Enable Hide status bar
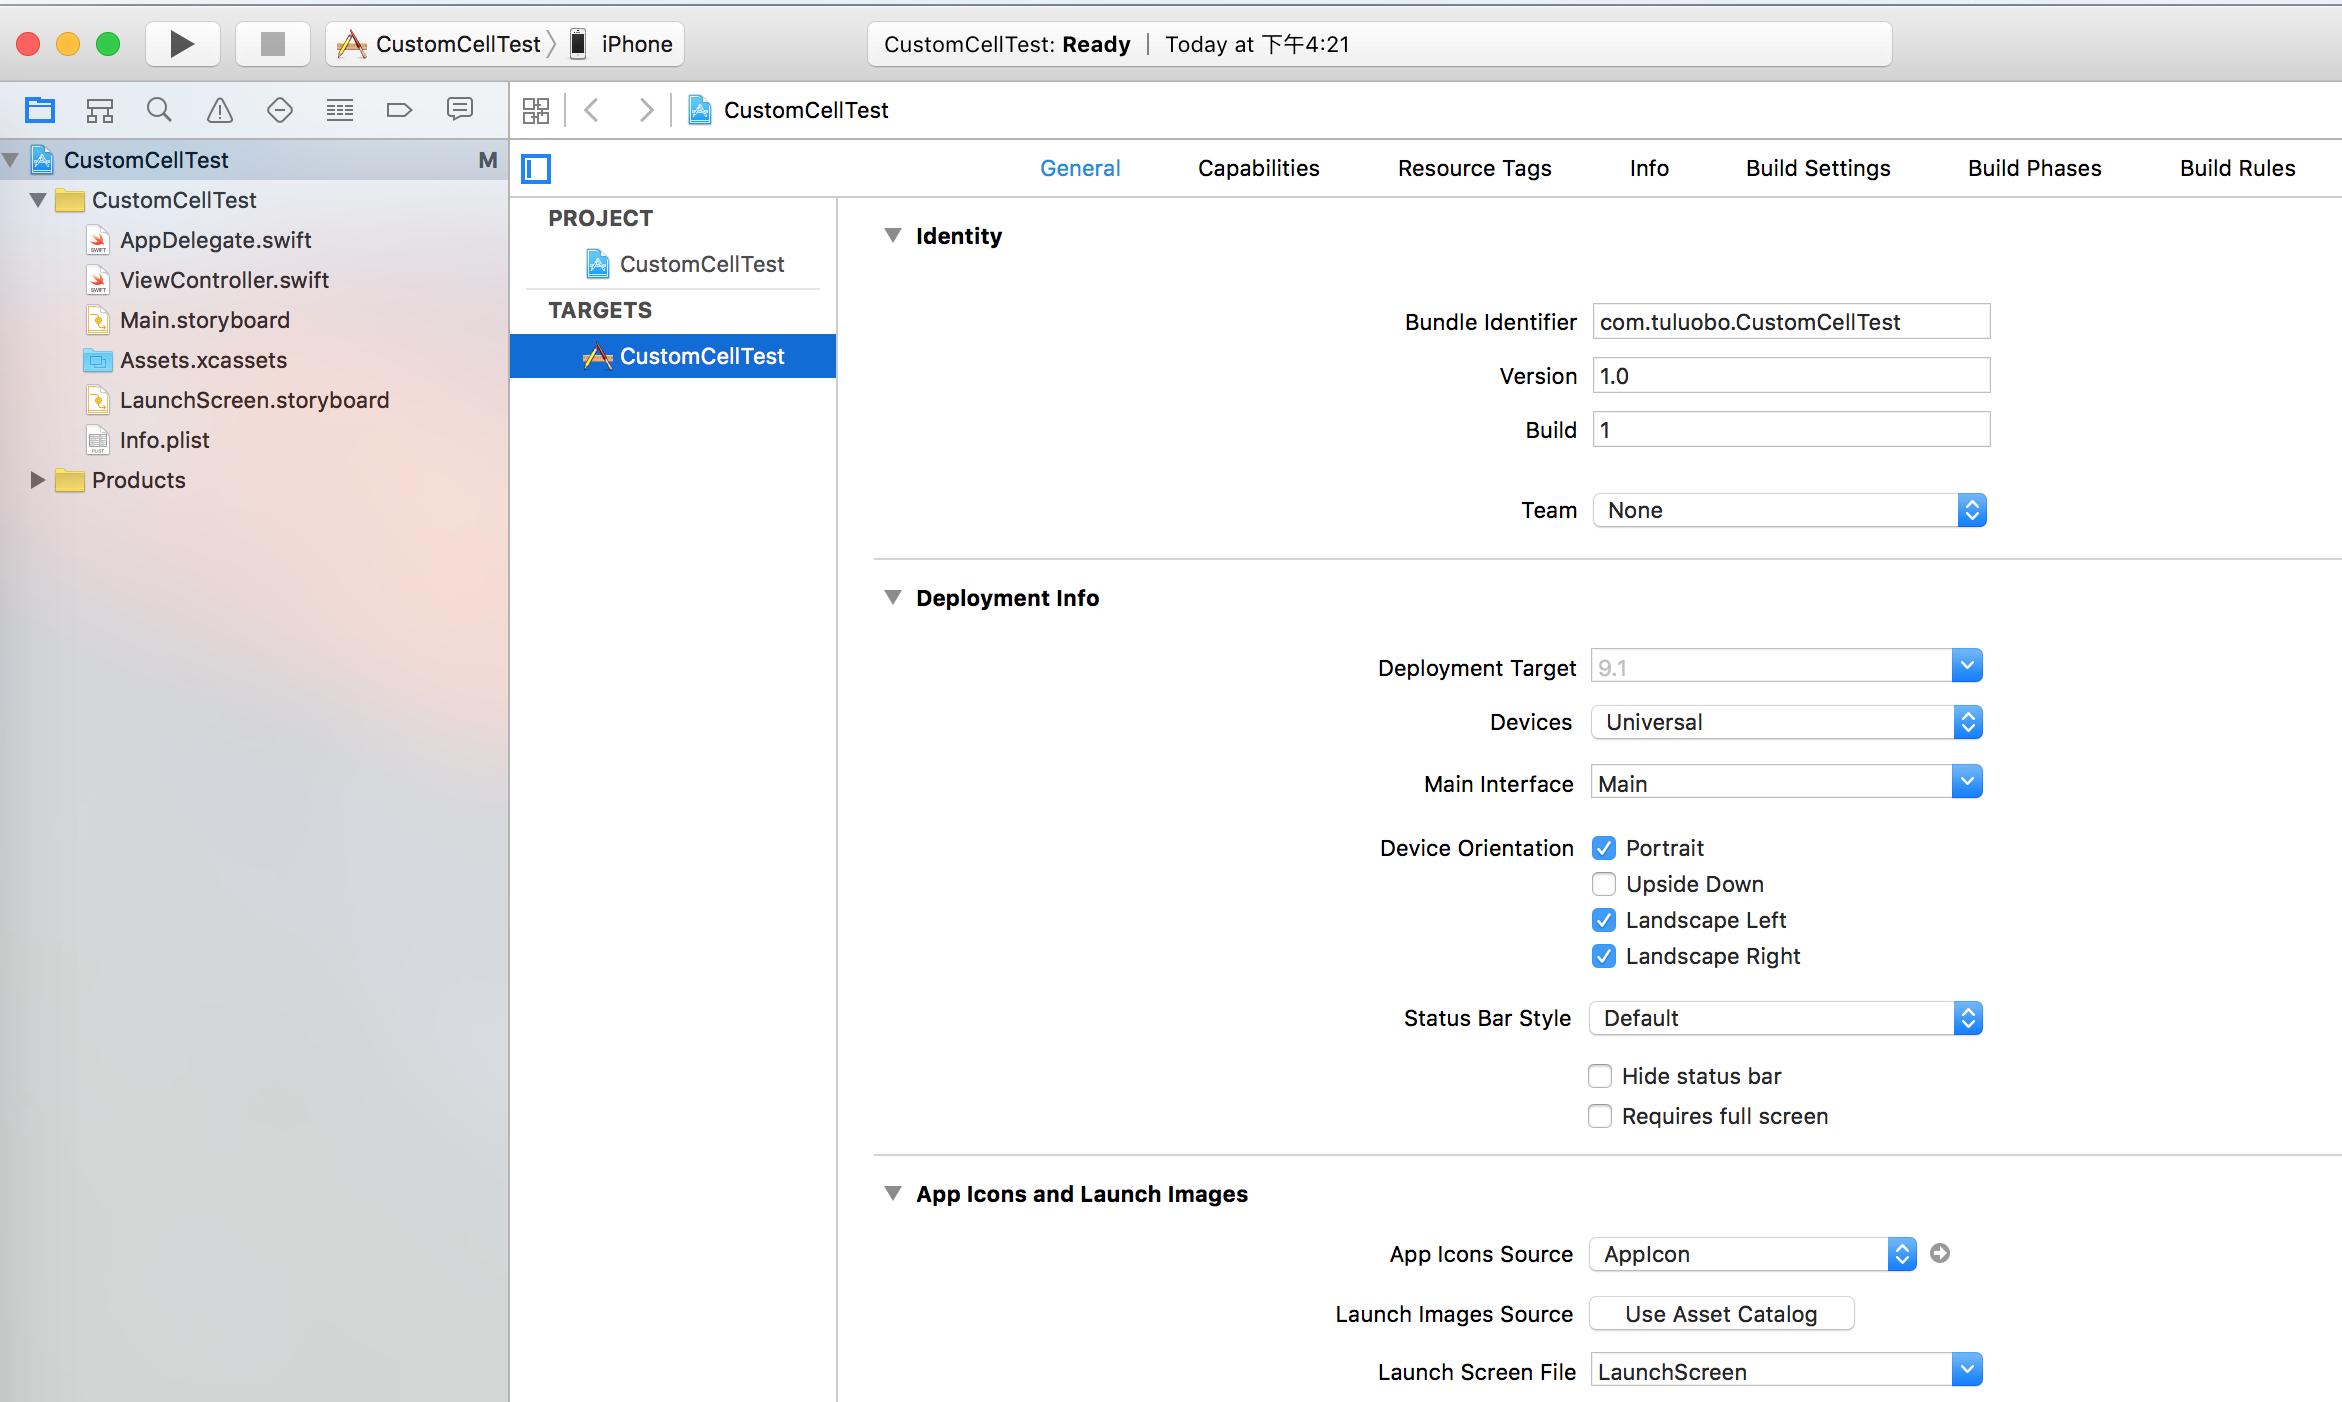 [1600, 1076]
